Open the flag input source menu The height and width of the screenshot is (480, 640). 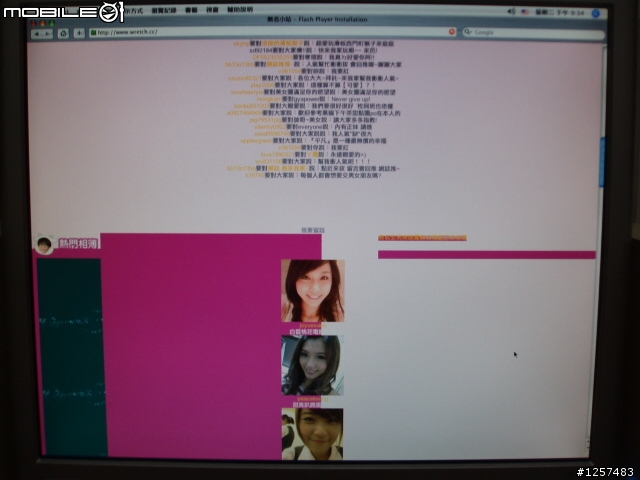(x=525, y=12)
